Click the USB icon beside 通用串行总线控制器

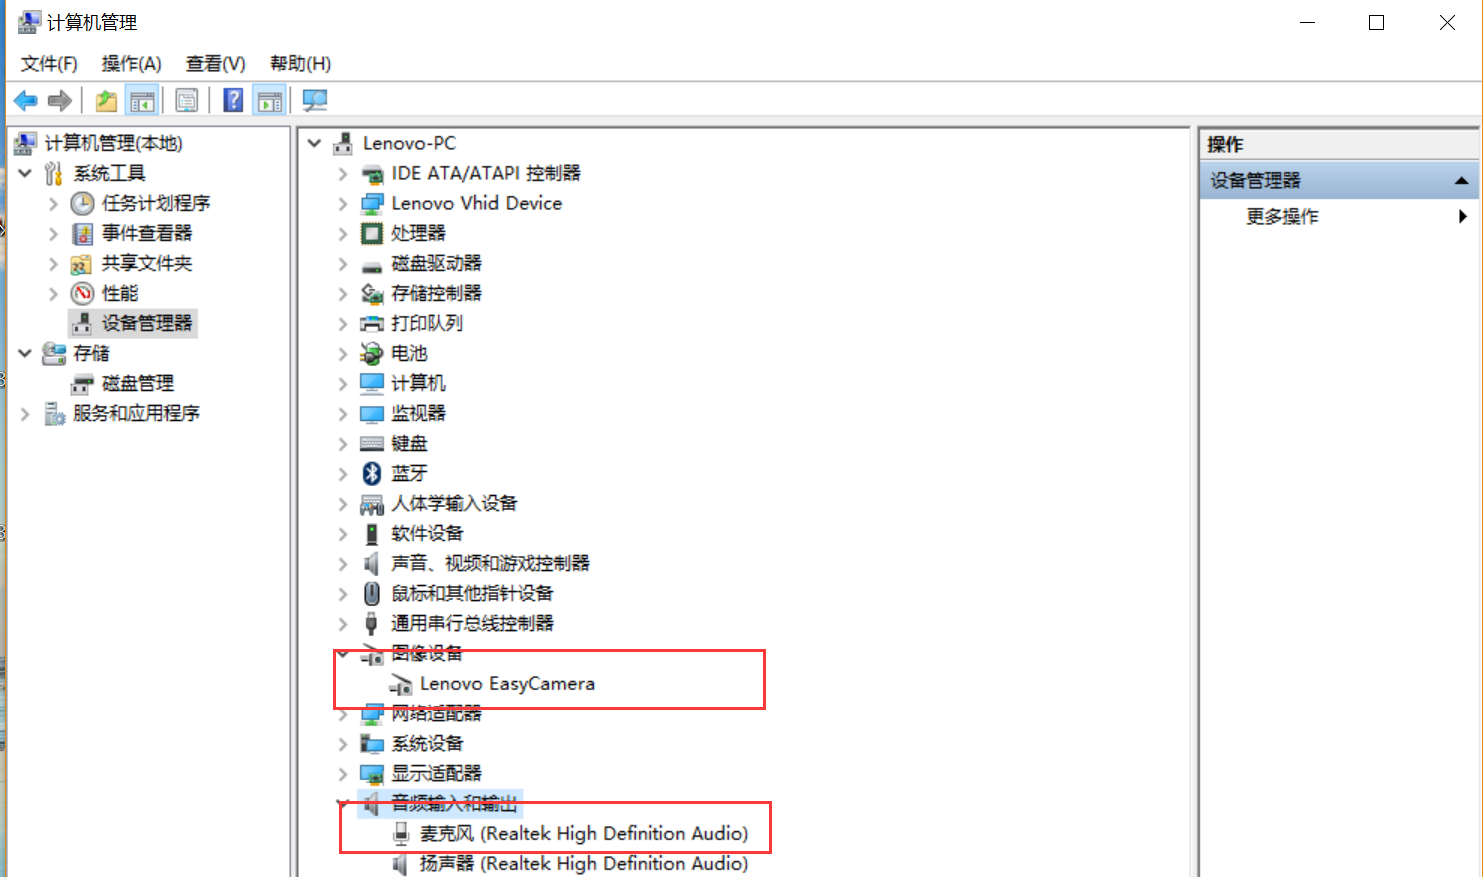(372, 623)
